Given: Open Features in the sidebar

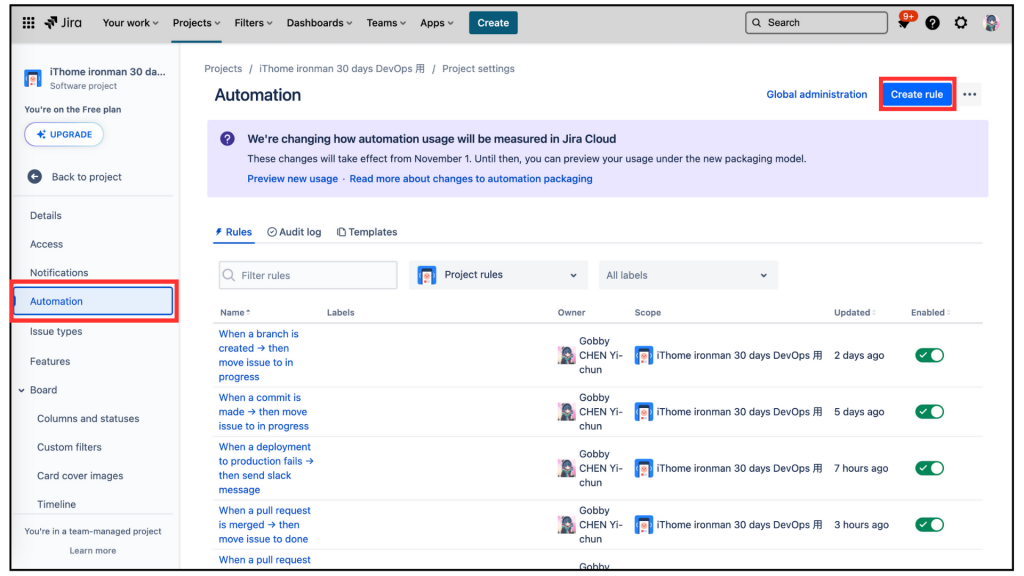Looking at the screenshot, I should coord(50,362).
